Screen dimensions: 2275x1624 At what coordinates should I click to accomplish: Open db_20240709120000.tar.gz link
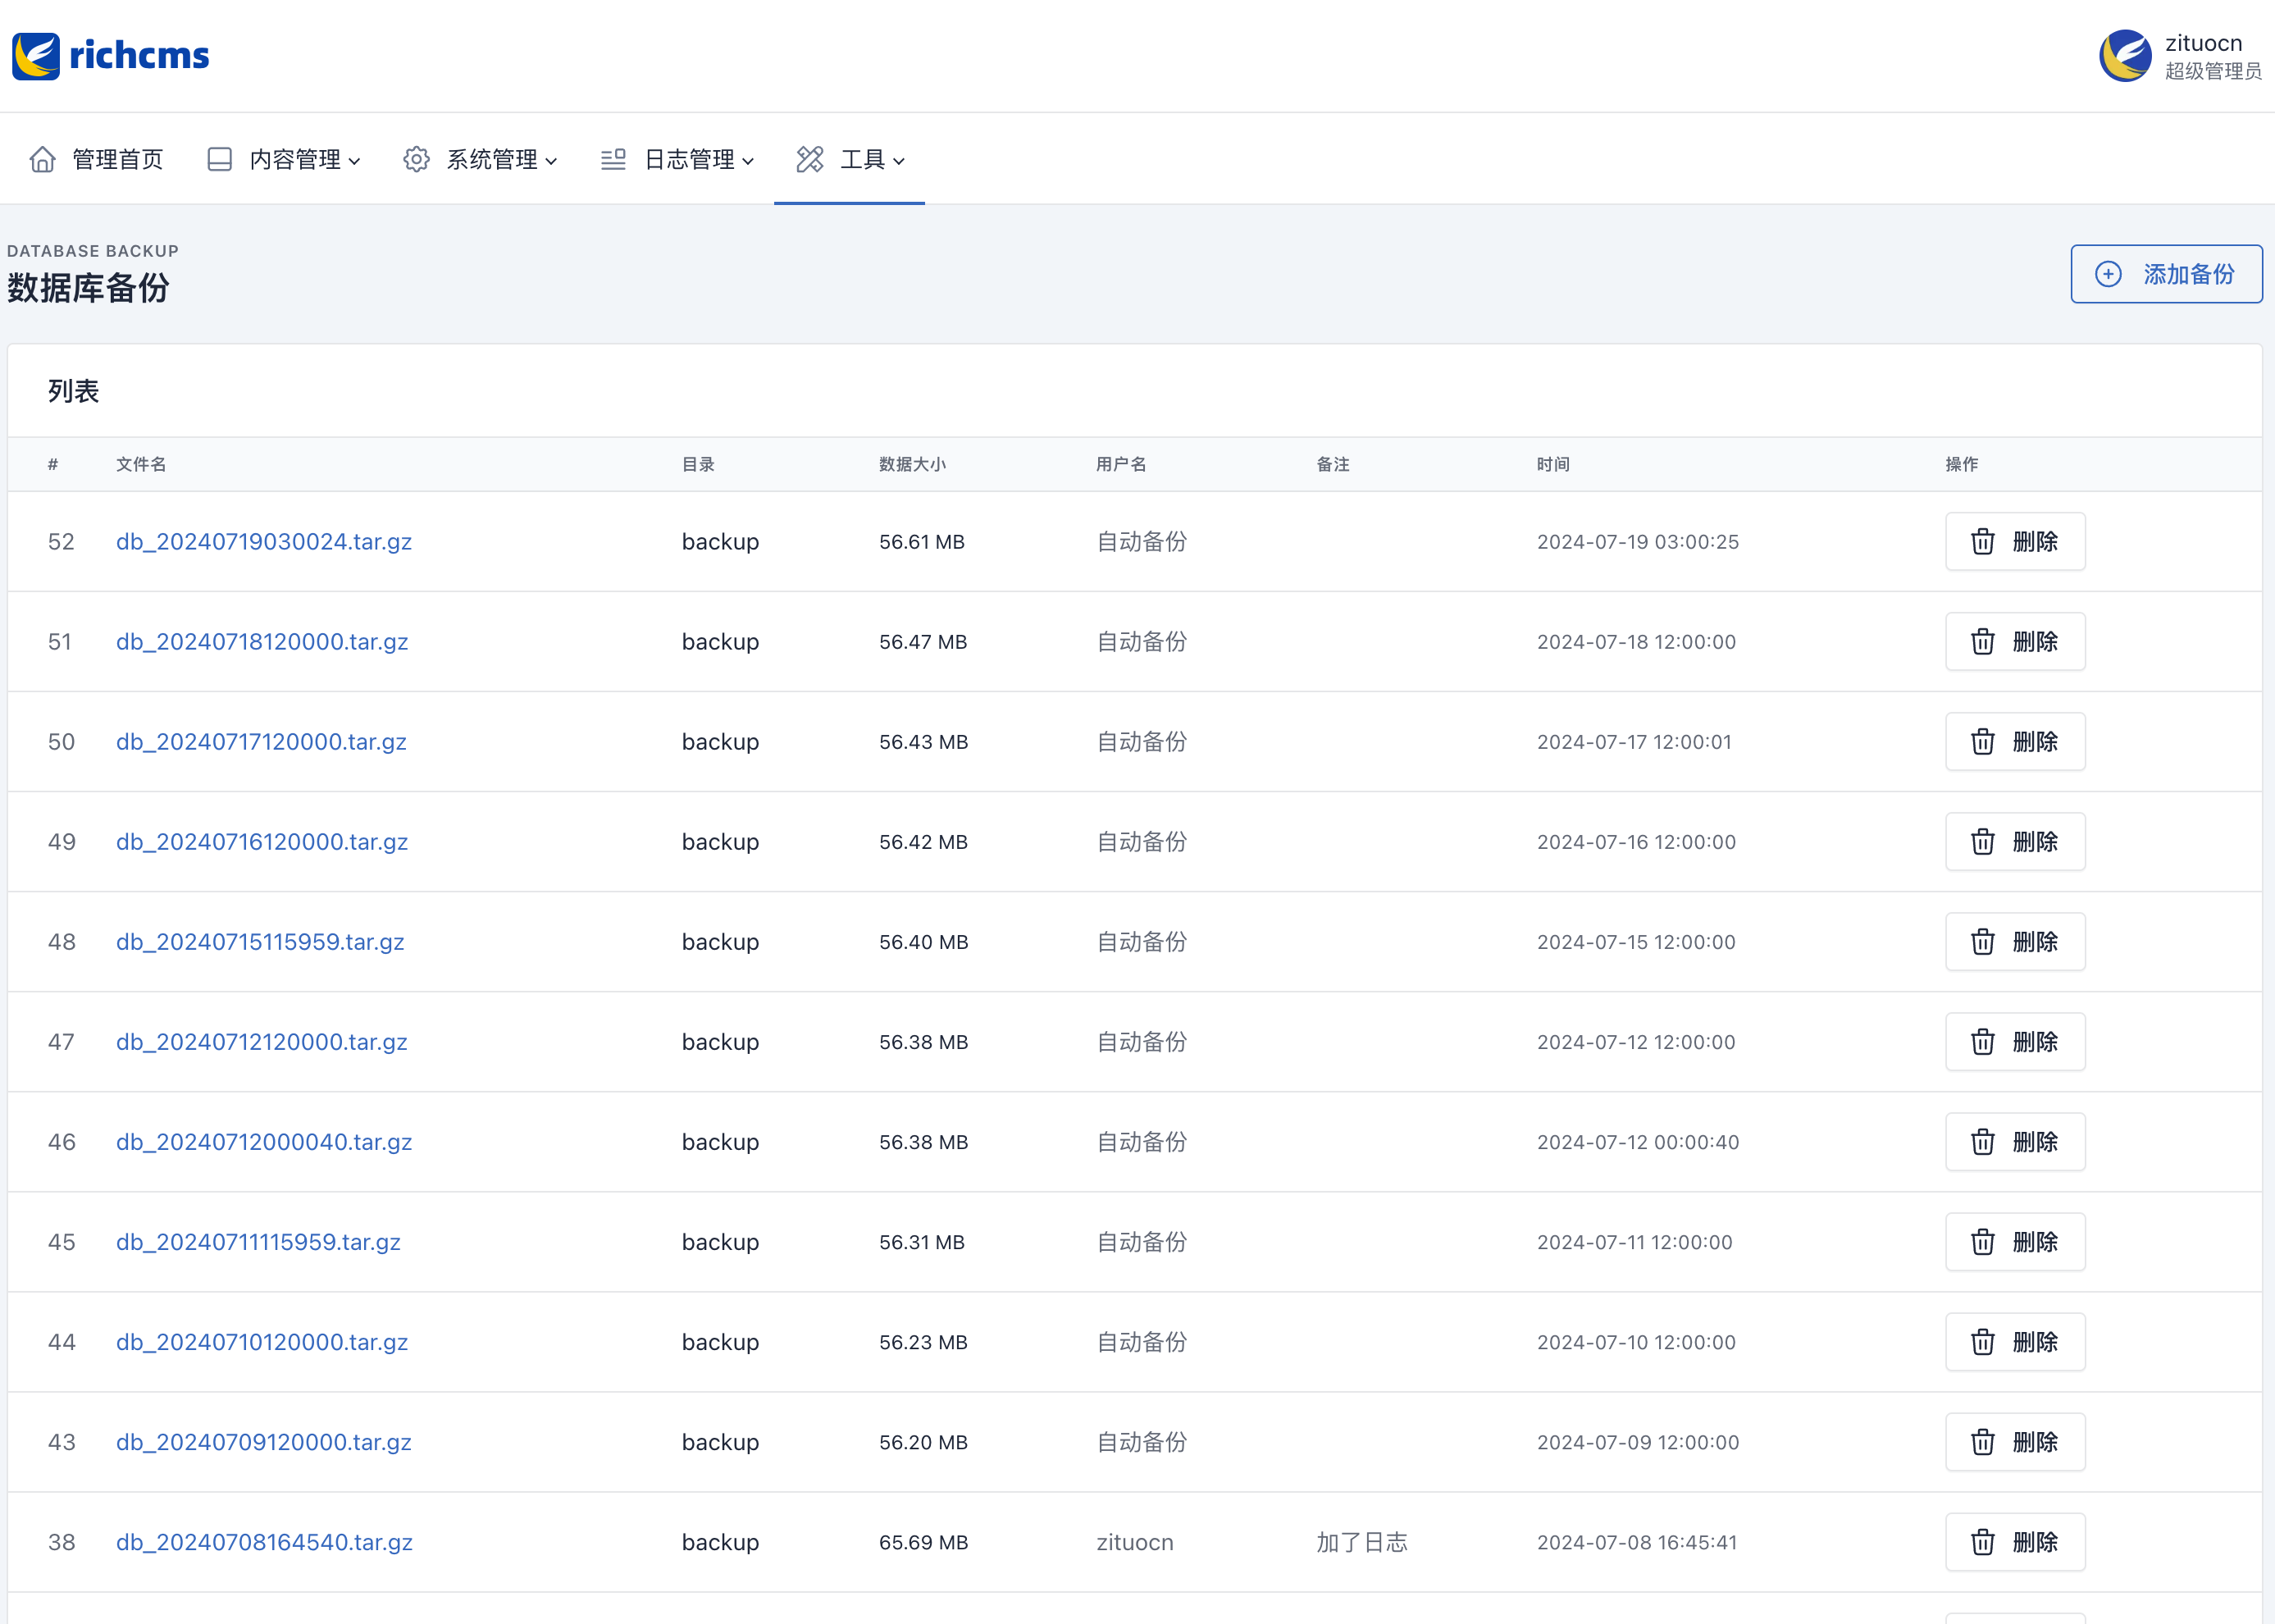point(264,1441)
